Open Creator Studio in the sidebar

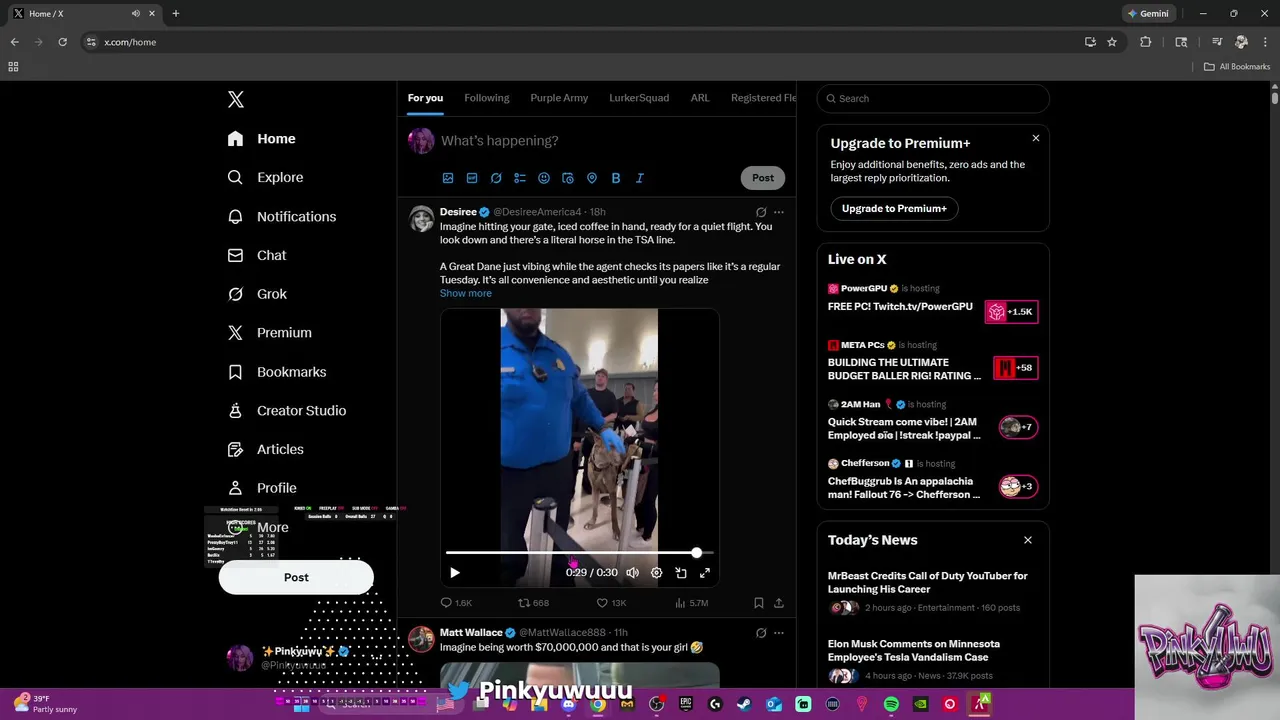click(x=287, y=411)
